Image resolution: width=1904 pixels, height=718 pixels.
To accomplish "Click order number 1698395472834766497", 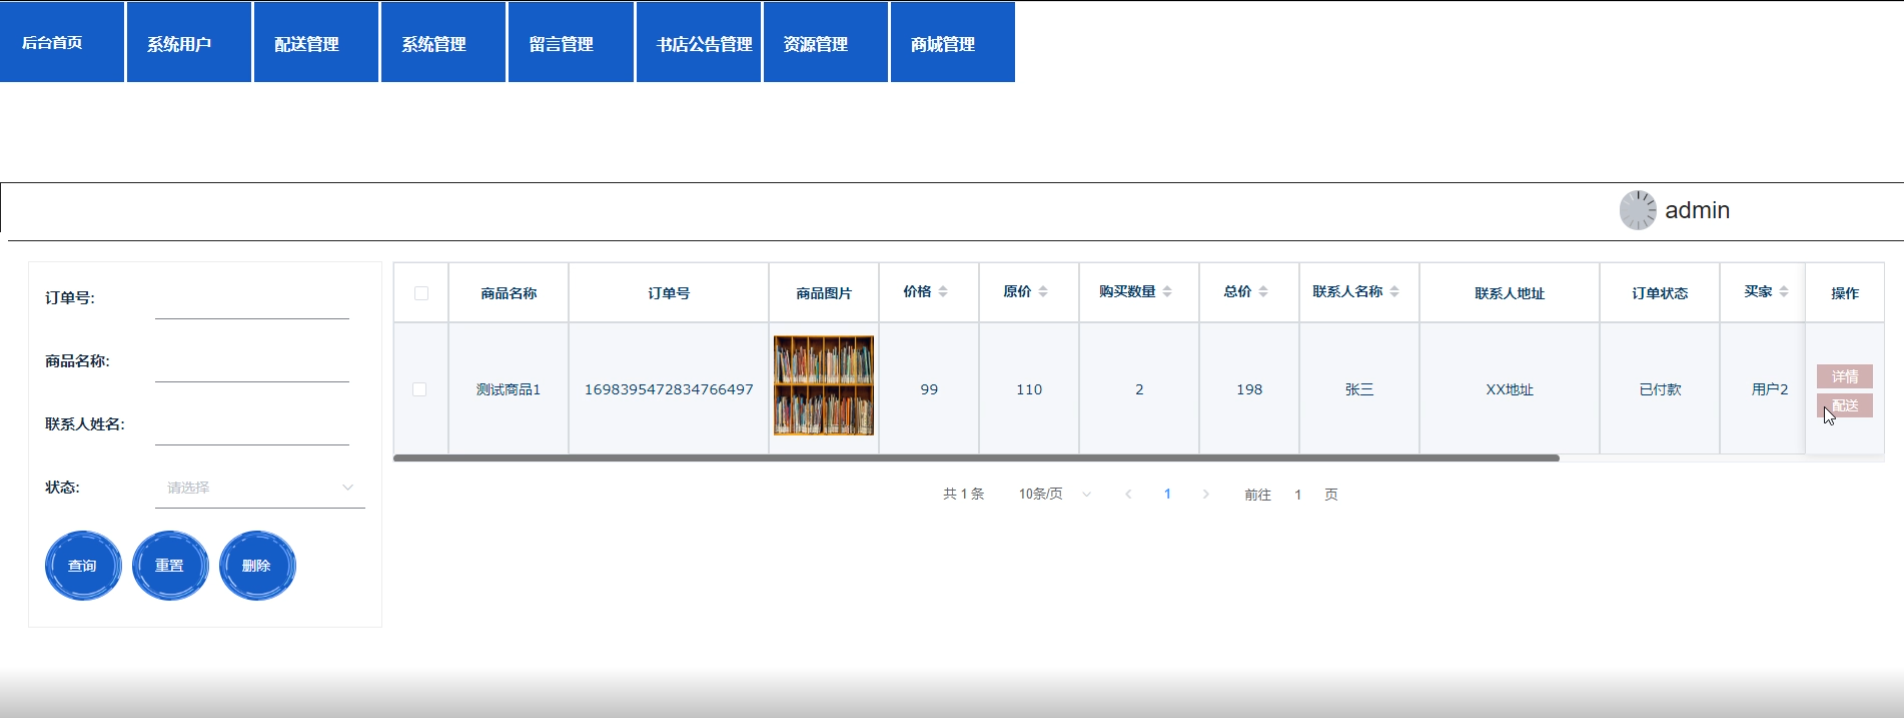I will [x=669, y=389].
